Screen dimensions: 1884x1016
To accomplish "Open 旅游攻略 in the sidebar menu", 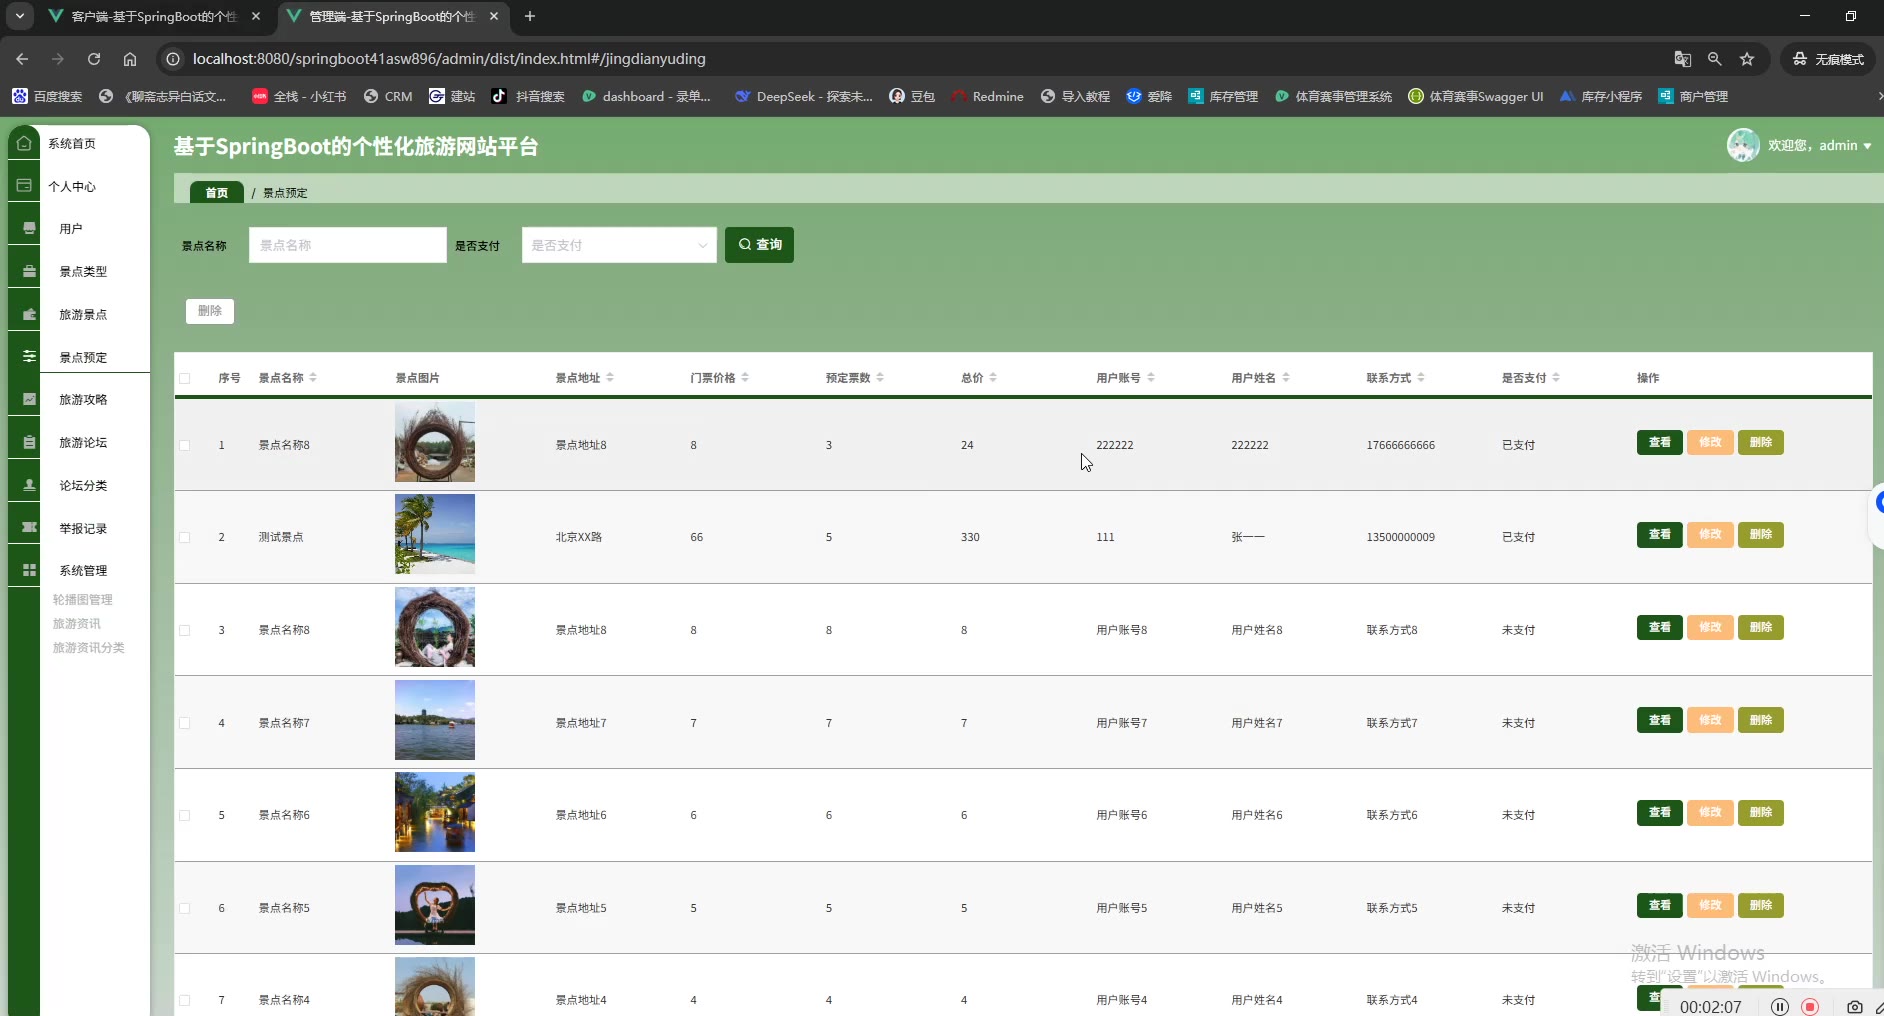I will [x=83, y=400].
